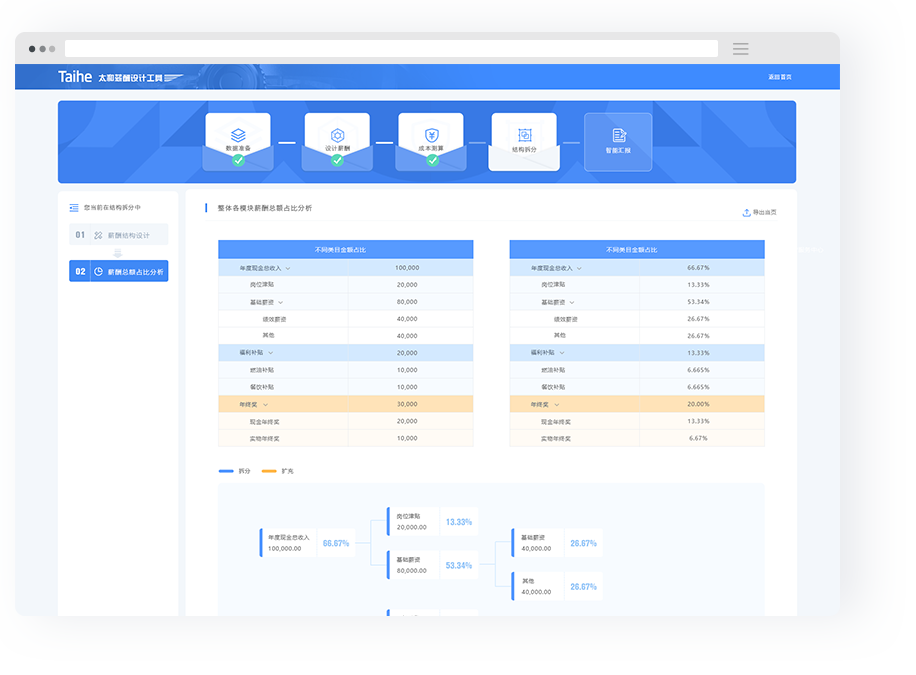Click 返回首页 link in header
The image size is (916, 675).
point(779,77)
